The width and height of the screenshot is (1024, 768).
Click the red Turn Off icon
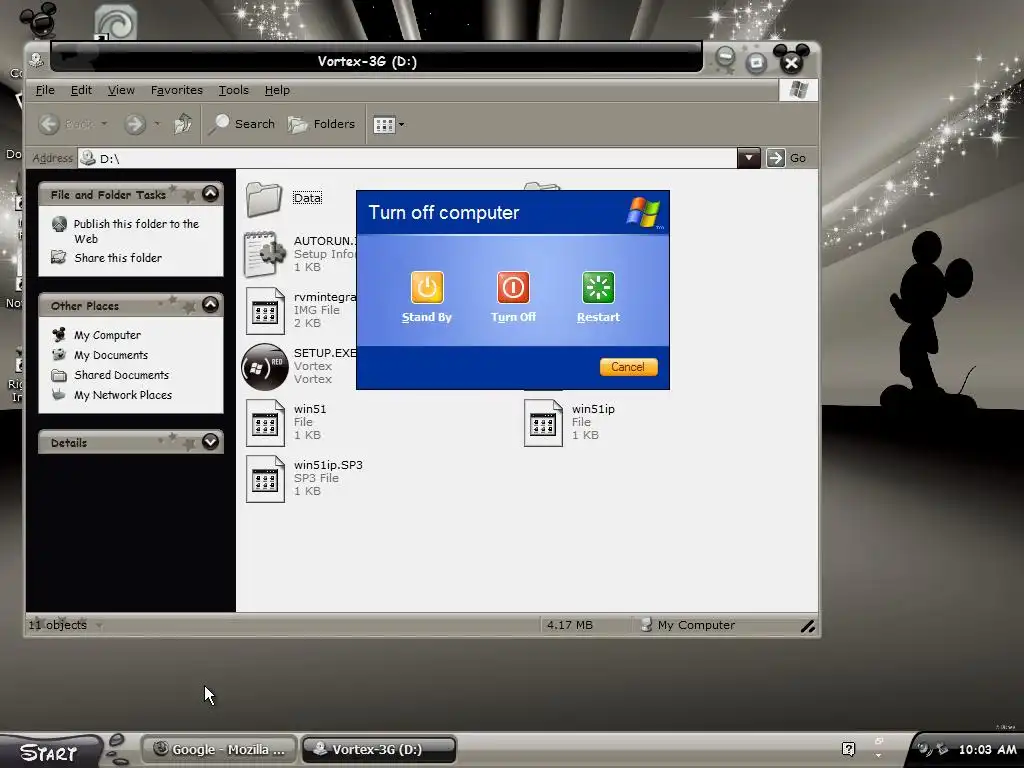click(513, 287)
